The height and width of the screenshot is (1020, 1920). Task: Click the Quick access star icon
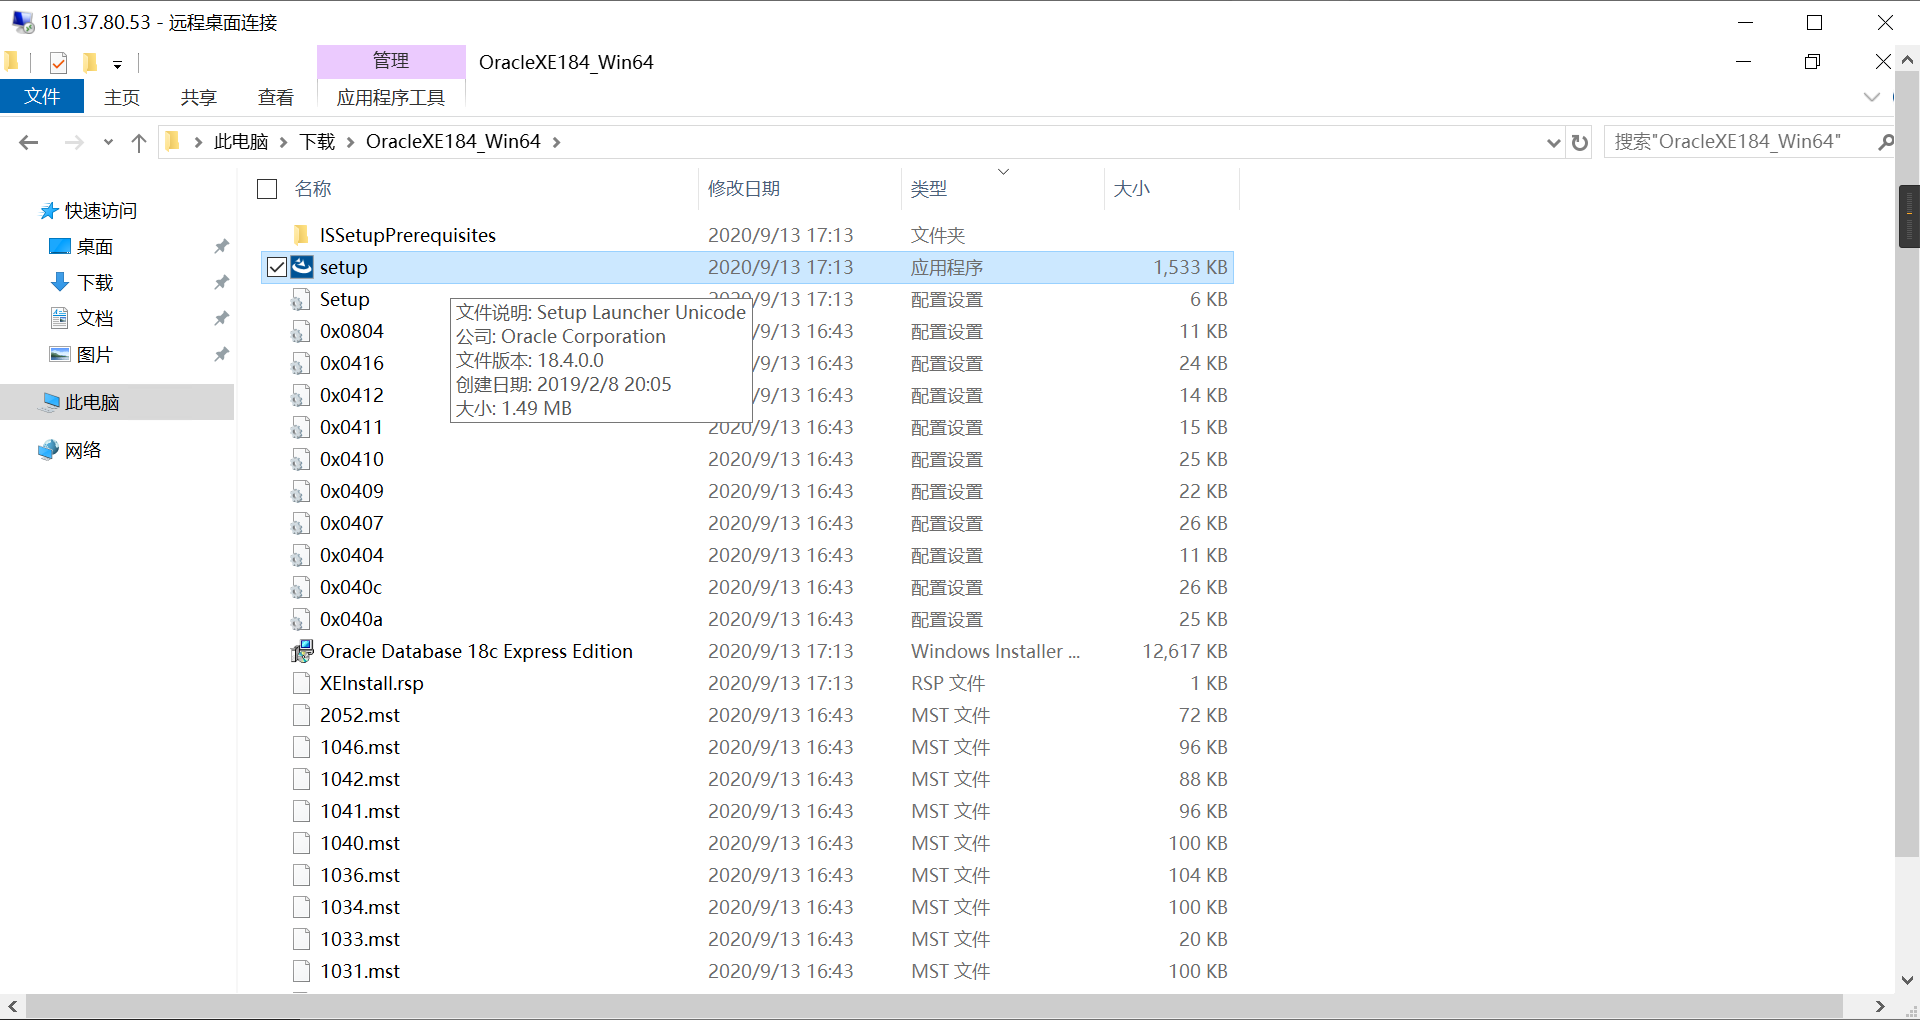49,211
